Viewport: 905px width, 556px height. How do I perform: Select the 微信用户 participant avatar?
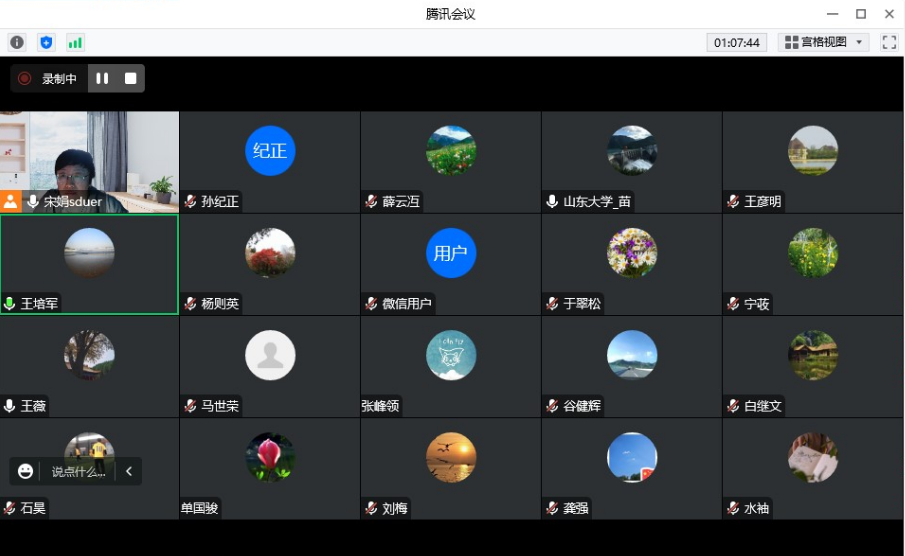point(451,253)
